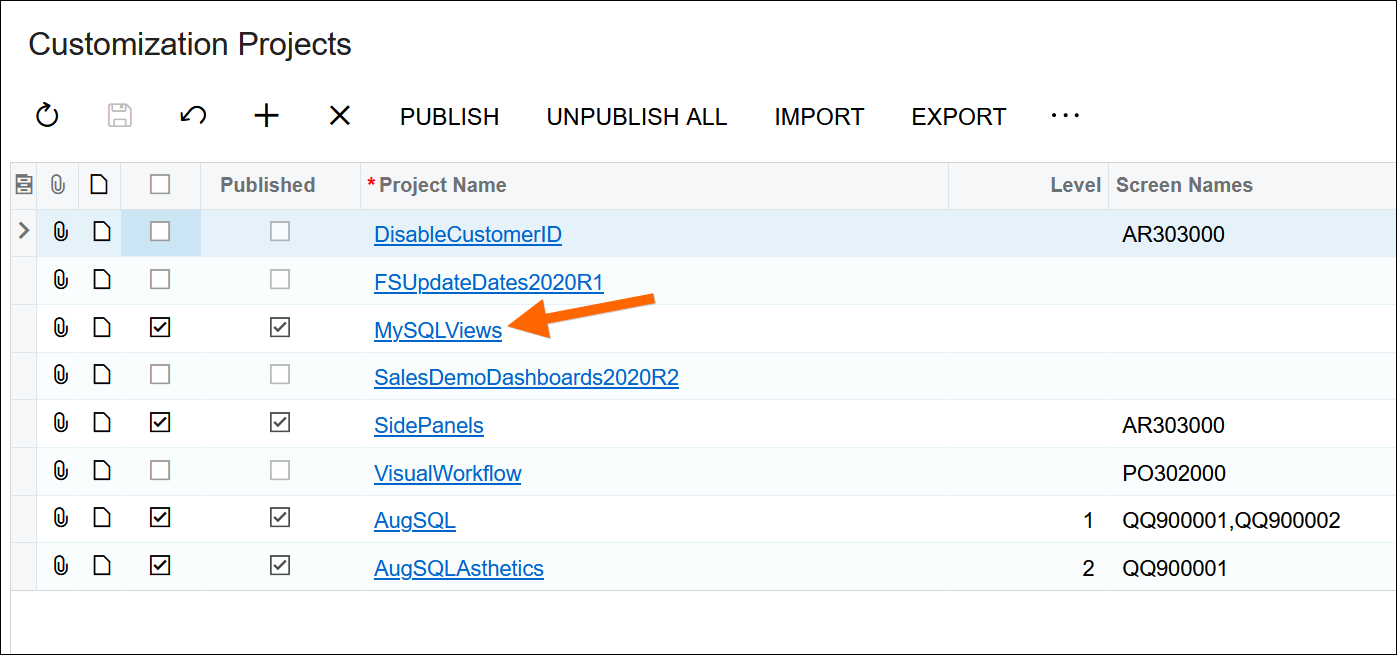
Task: Delete the selected row using the X icon
Action: (x=339, y=115)
